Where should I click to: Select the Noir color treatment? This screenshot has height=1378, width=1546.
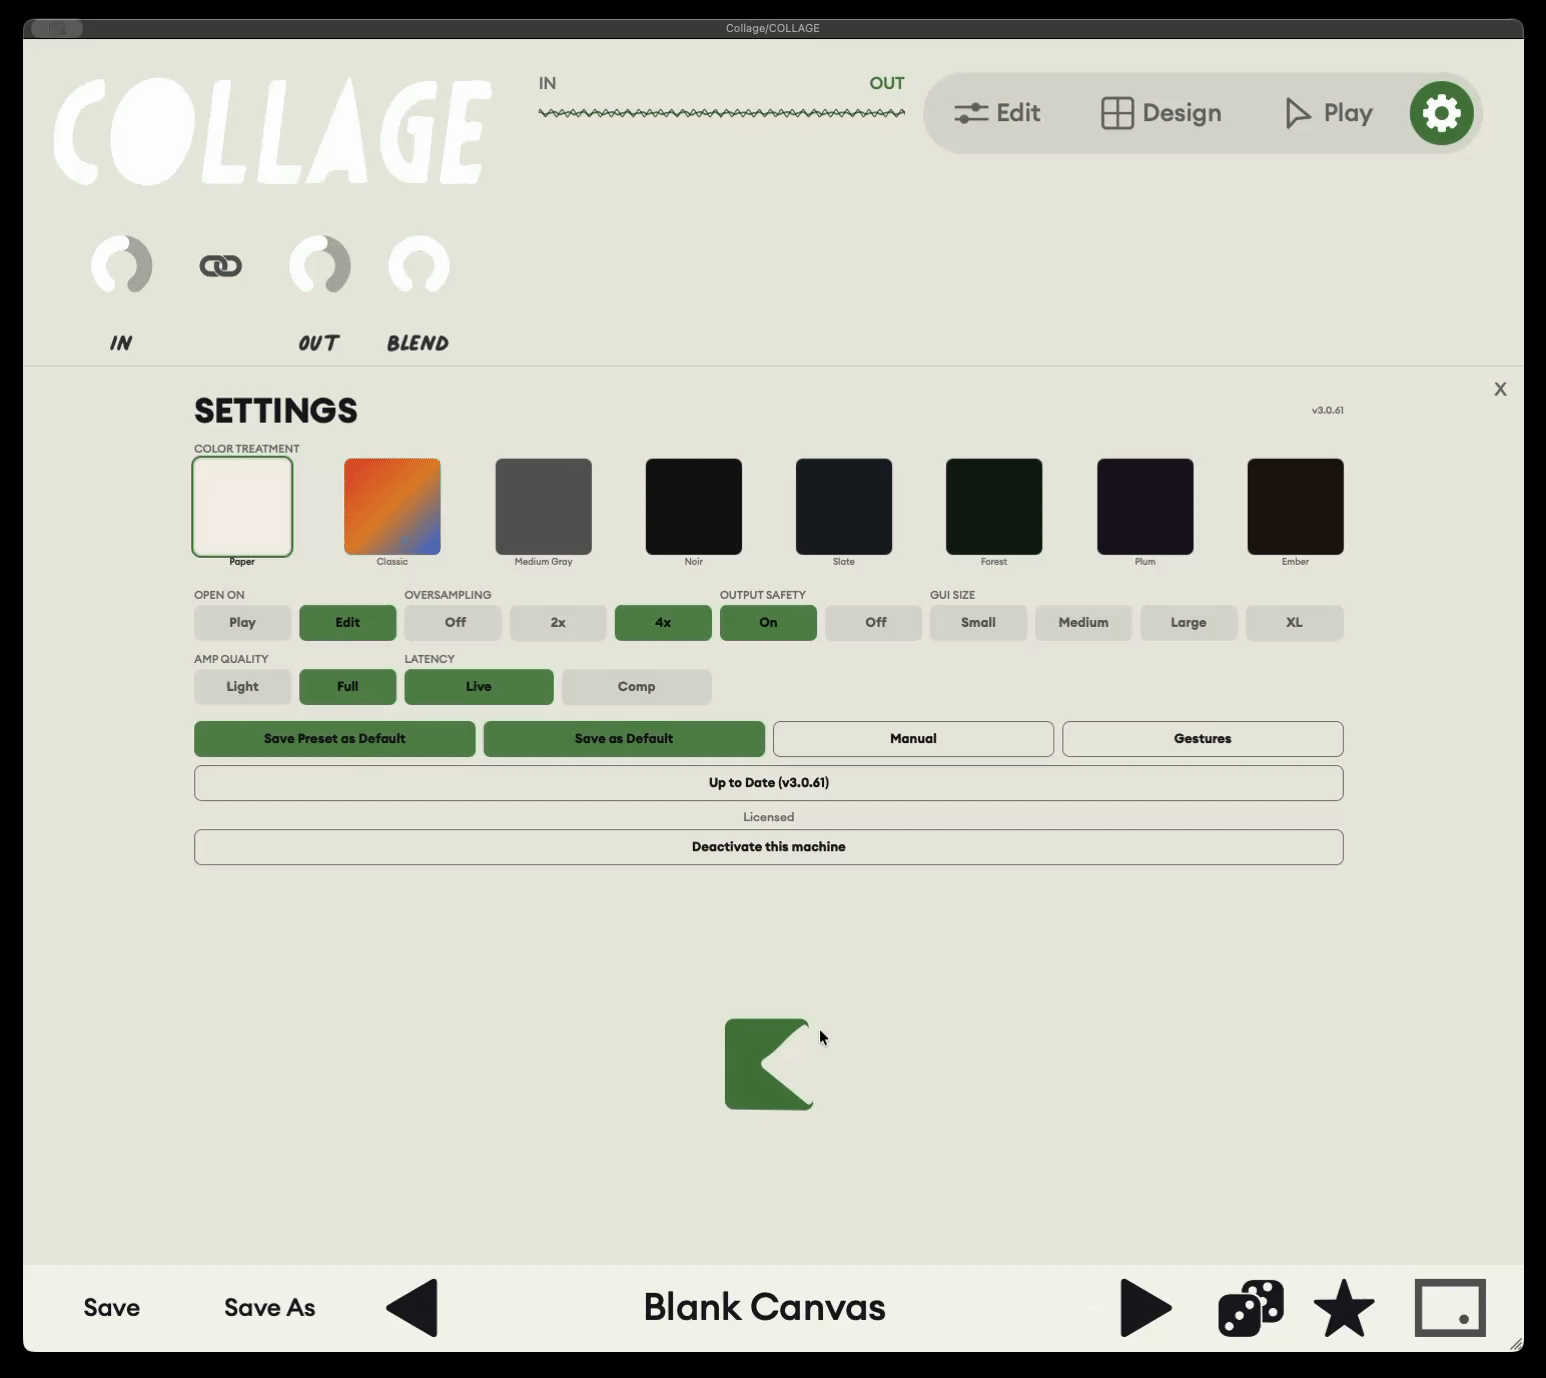click(x=693, y=507)
